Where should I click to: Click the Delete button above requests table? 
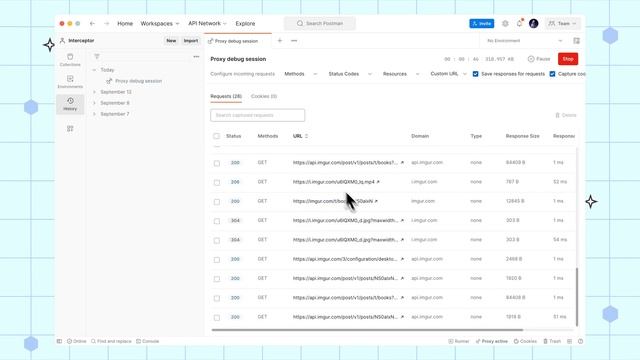[x=566, y=115]
